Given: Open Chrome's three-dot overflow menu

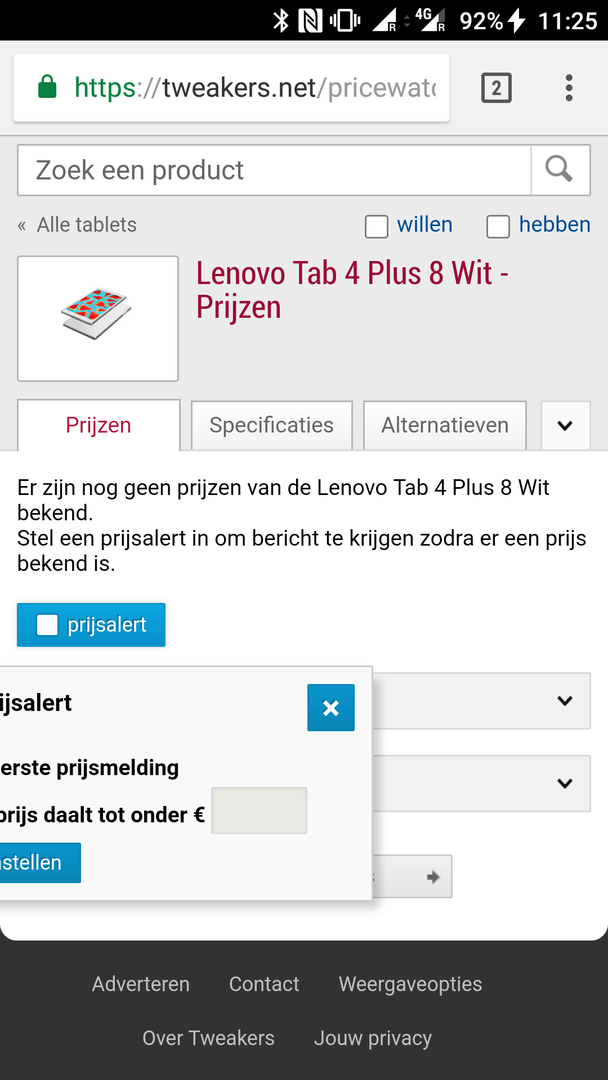Looking at the screenshot, I should tap(568, 88).
